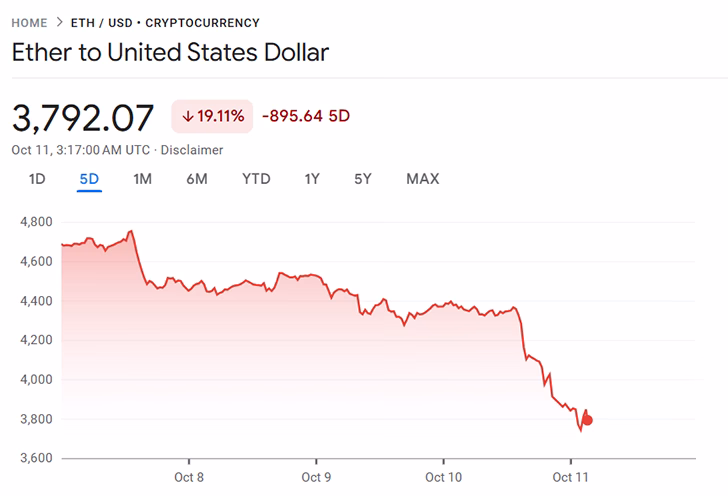Show the 1Y time range
This screenshot has height=496, width=728.
312,179
